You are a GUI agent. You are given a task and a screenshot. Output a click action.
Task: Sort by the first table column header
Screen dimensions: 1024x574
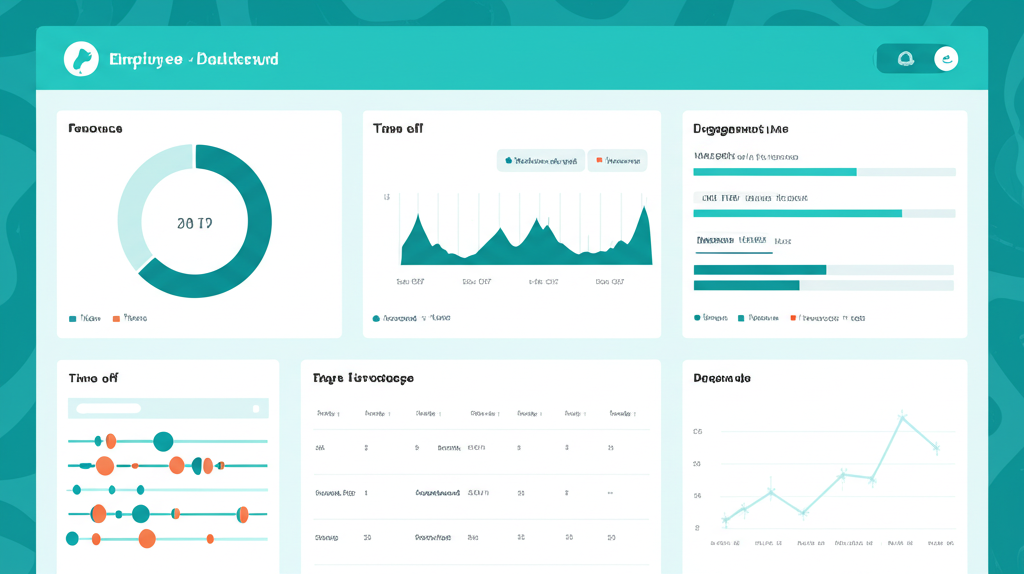[x=327, y=413]
